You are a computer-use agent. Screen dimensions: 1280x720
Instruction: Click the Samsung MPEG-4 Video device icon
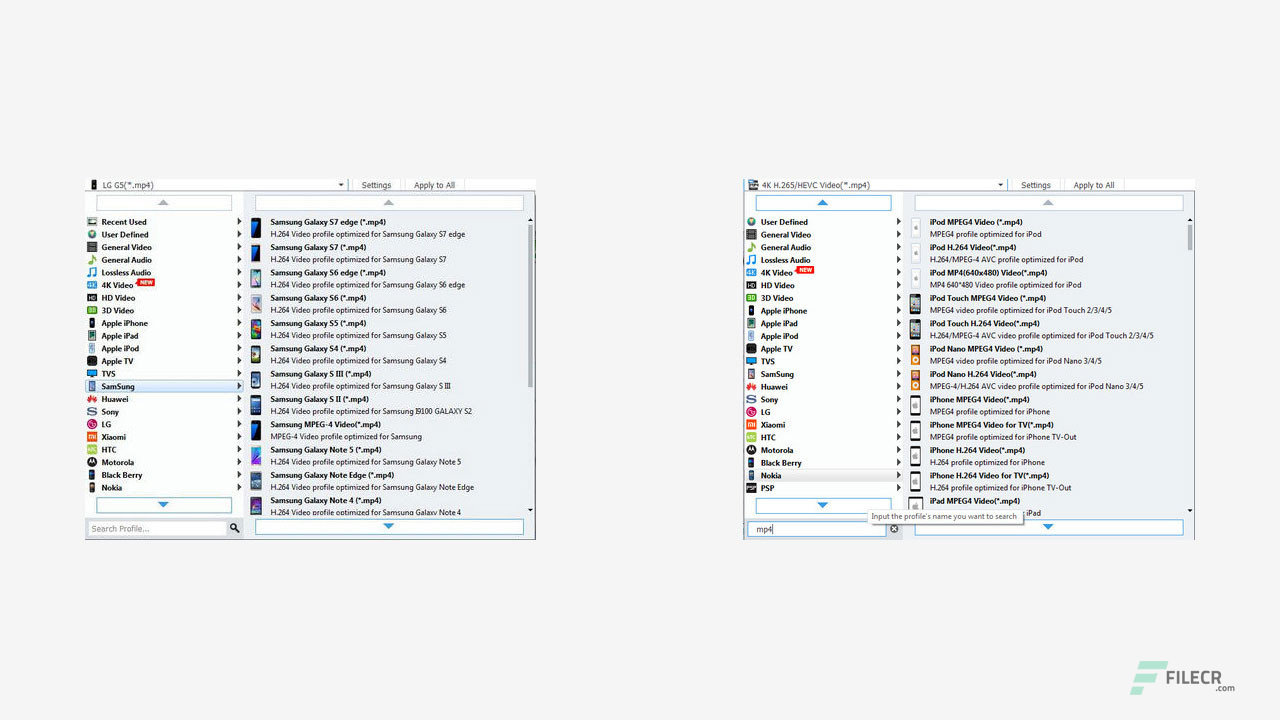click(256, 430)
